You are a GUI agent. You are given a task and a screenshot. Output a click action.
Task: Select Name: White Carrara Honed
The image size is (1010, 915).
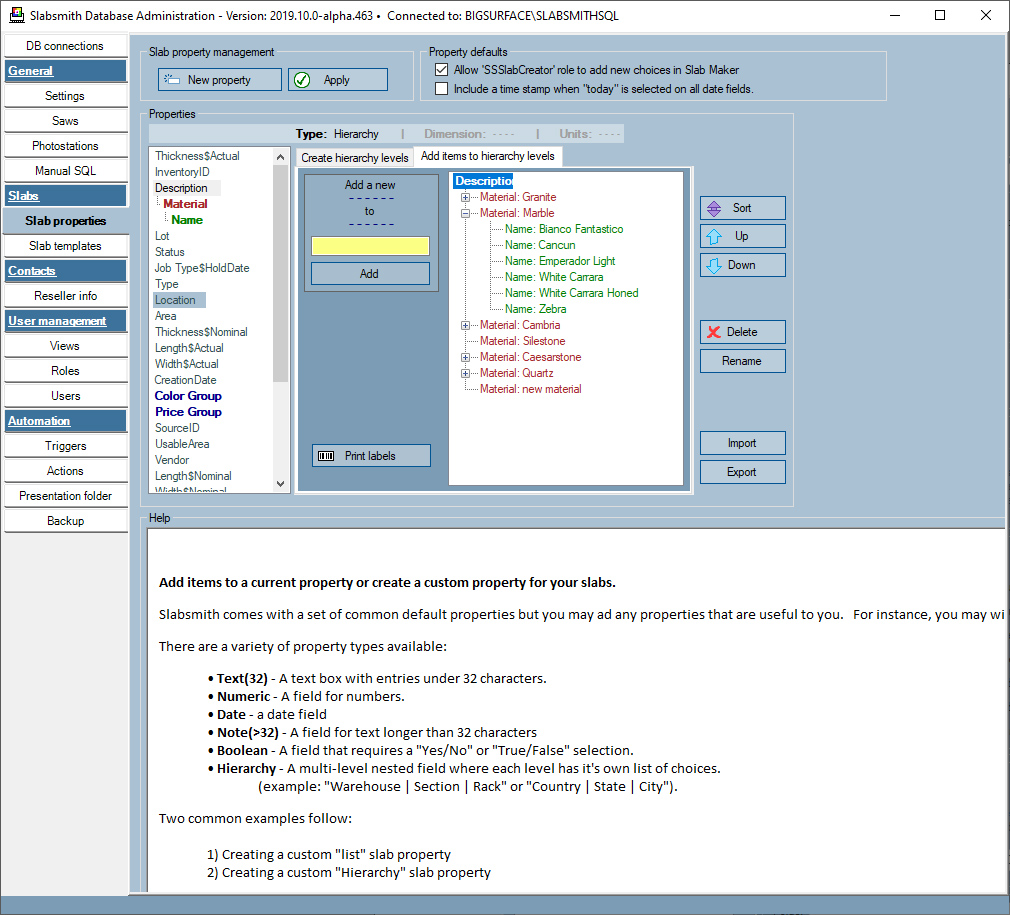coord(571,293)
